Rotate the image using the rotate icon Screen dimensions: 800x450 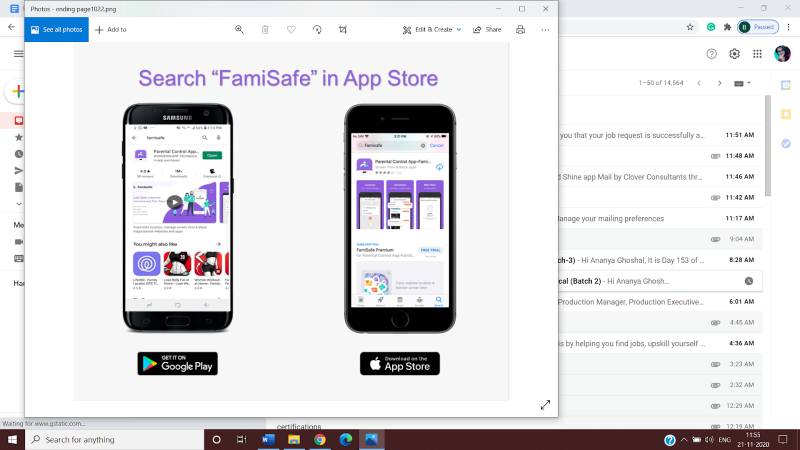click(317, 30)
